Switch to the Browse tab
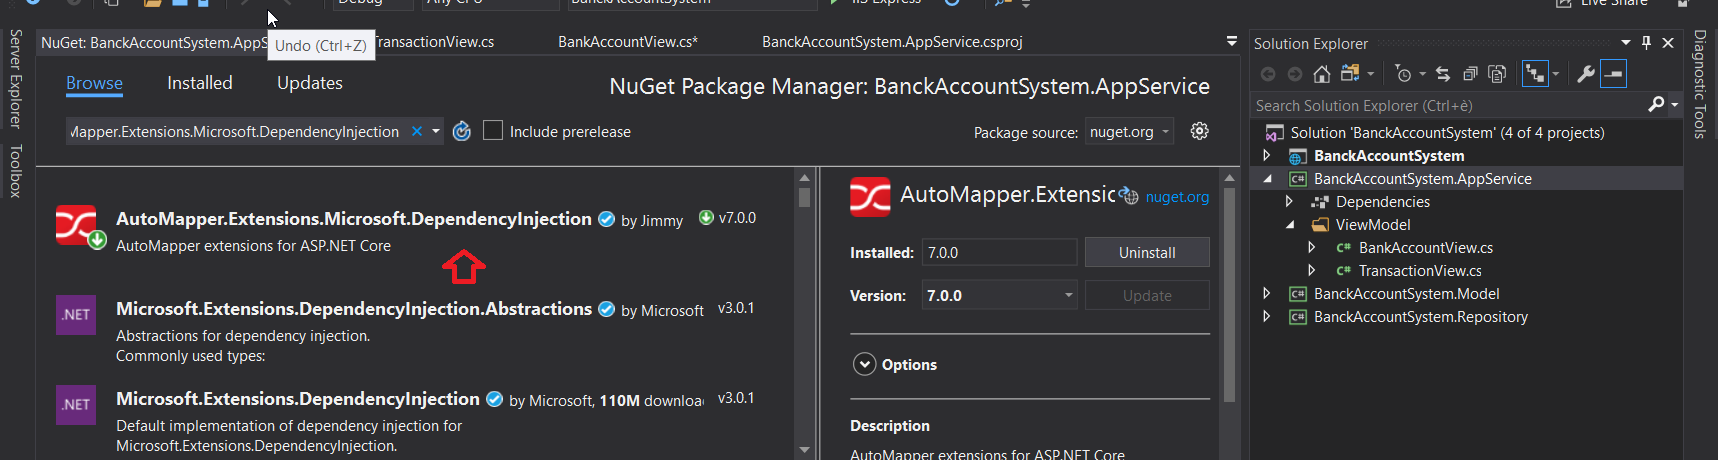Screen dimensions: 1718x460 tap(94, 83)
